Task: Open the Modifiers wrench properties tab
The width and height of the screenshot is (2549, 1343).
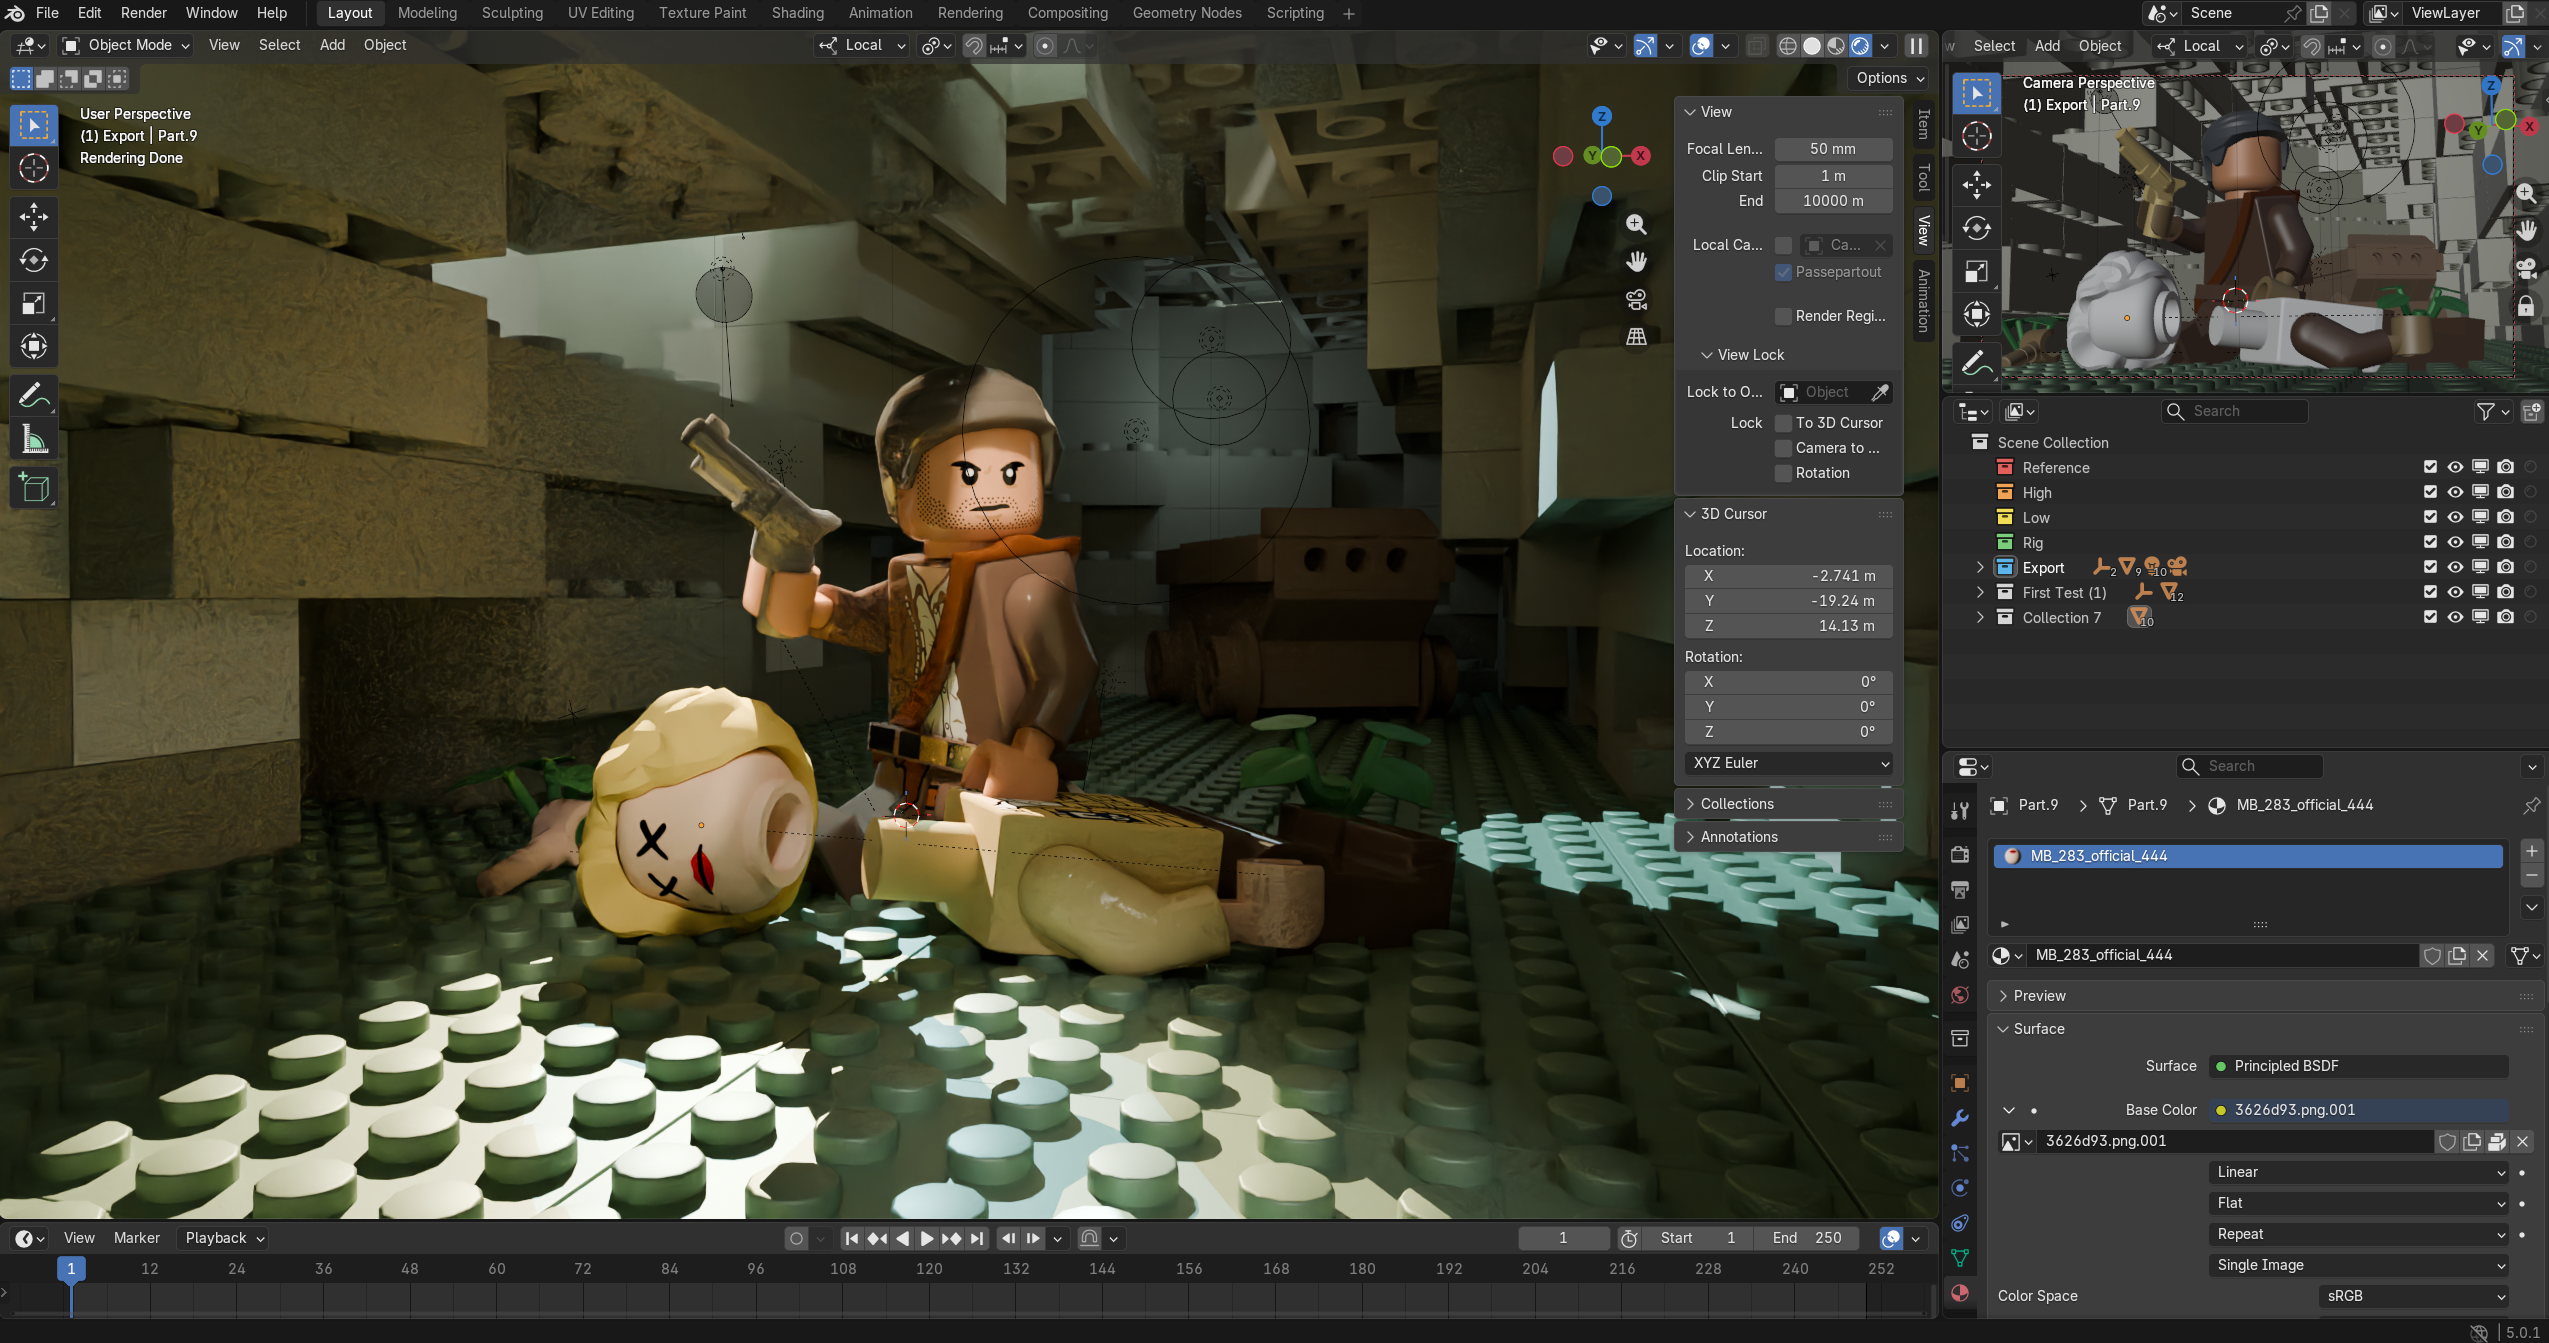Action: (x=1960, y=1118)
